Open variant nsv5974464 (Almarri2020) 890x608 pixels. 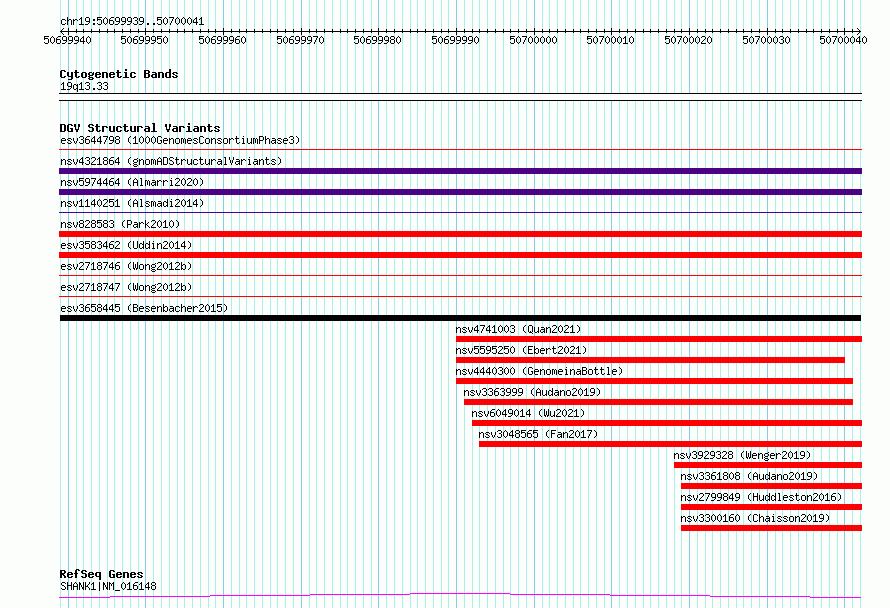point(132,182)
